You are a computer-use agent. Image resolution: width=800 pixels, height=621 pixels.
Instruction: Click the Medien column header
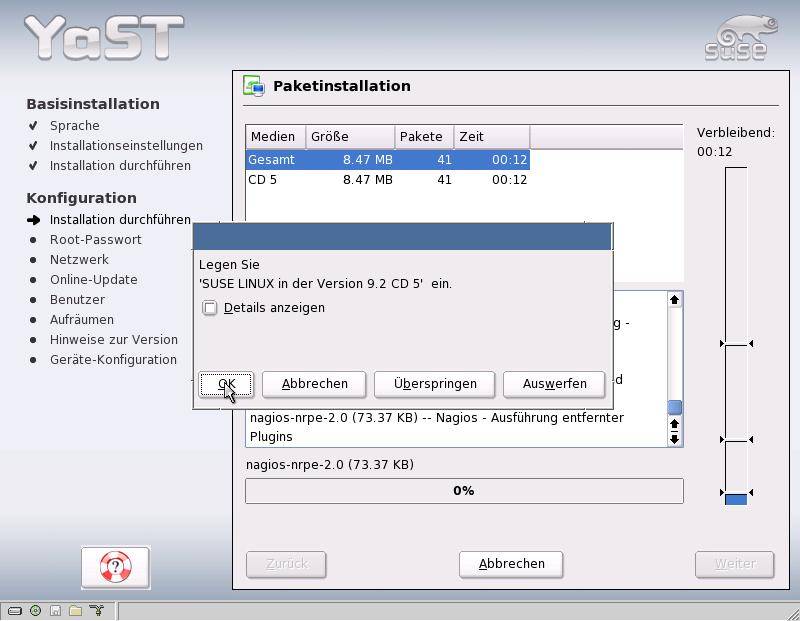tap(276, 137)
